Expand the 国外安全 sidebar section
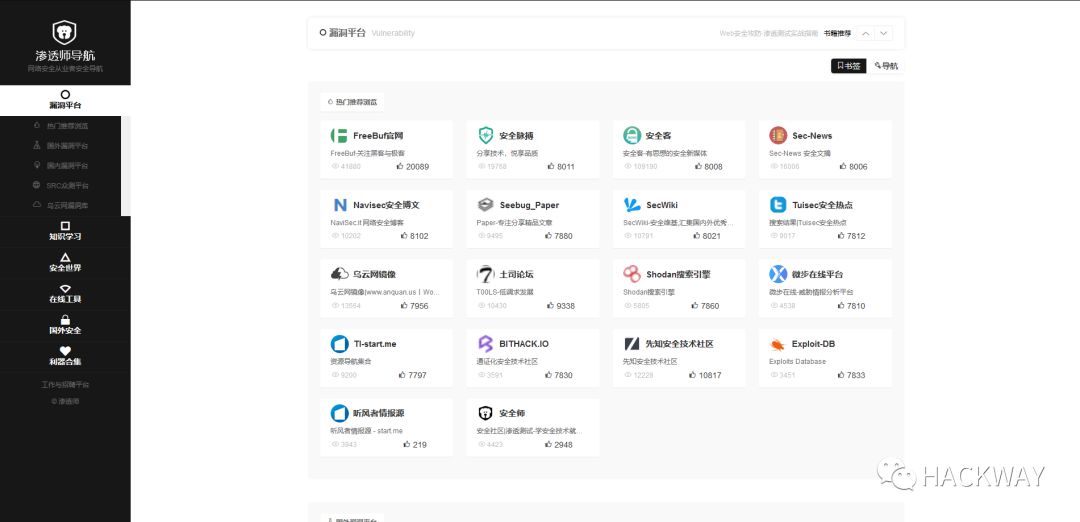The image size is (1080, 522). point(65,325)
